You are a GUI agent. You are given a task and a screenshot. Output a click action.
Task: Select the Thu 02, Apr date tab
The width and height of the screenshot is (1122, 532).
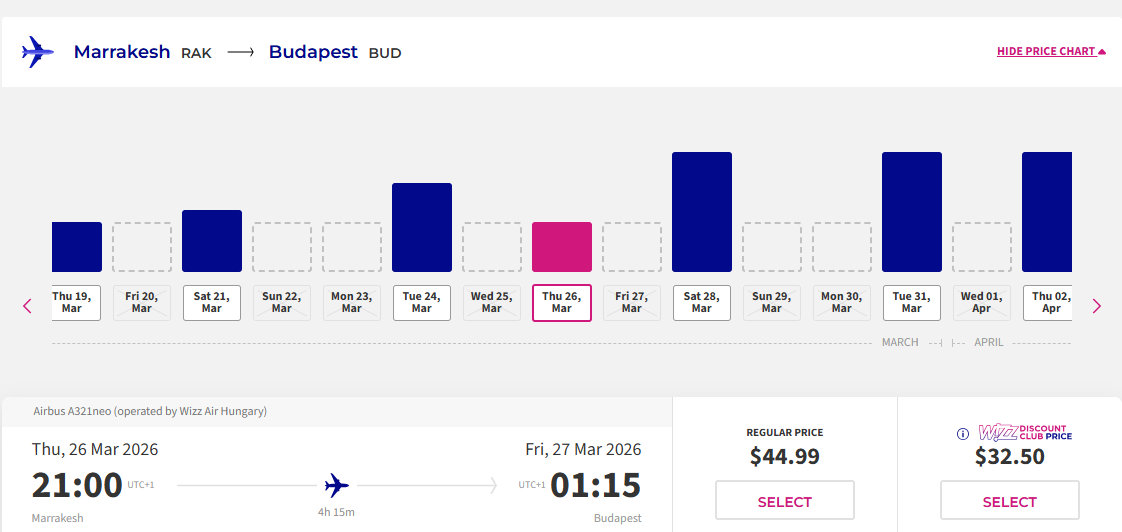point(1048,303)
